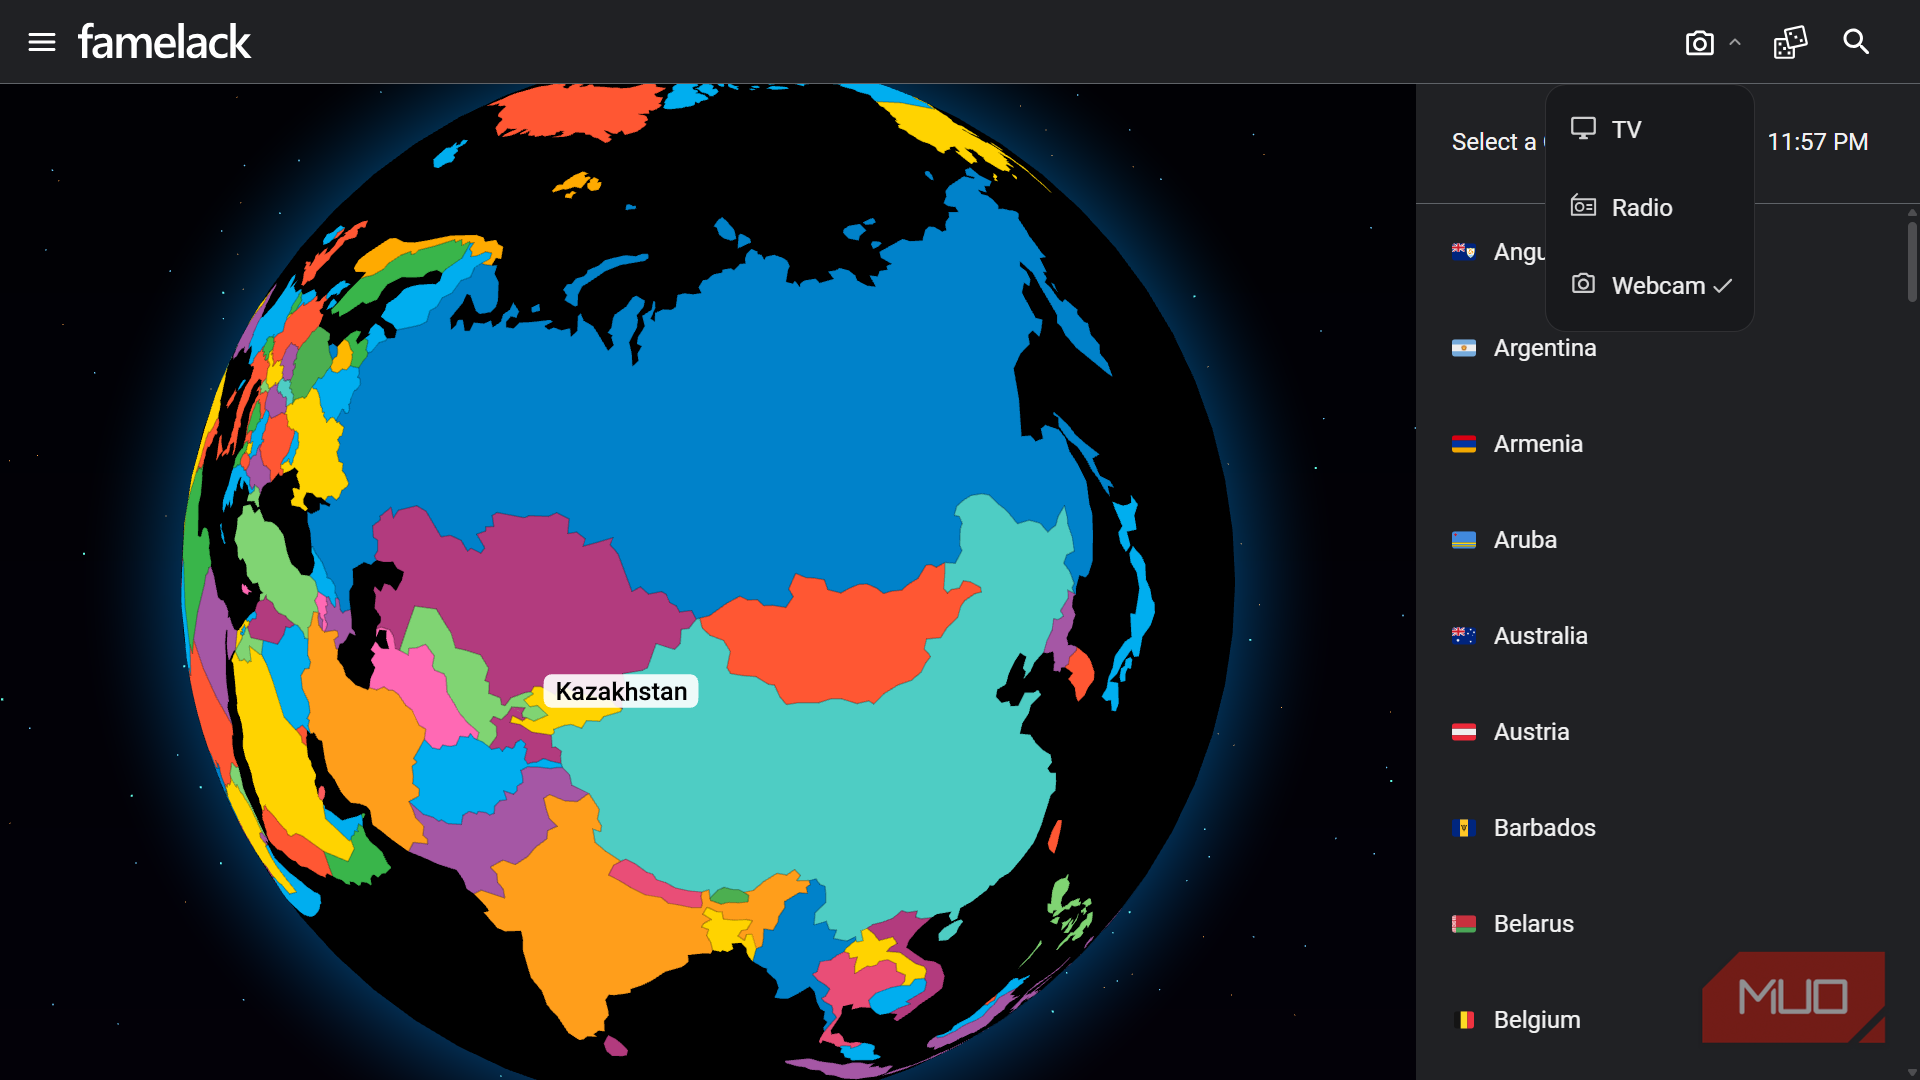The width and height of the screenshot is (1920, 1080).
Task: Click the Belgium flag icon
Action: point(1464,1020)
